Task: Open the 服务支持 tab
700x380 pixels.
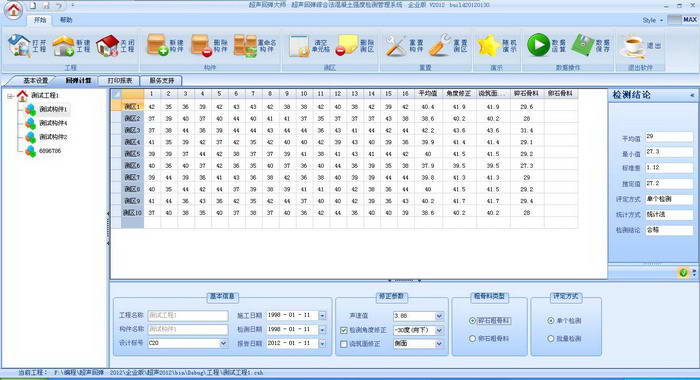Action: tap(162, 81)
